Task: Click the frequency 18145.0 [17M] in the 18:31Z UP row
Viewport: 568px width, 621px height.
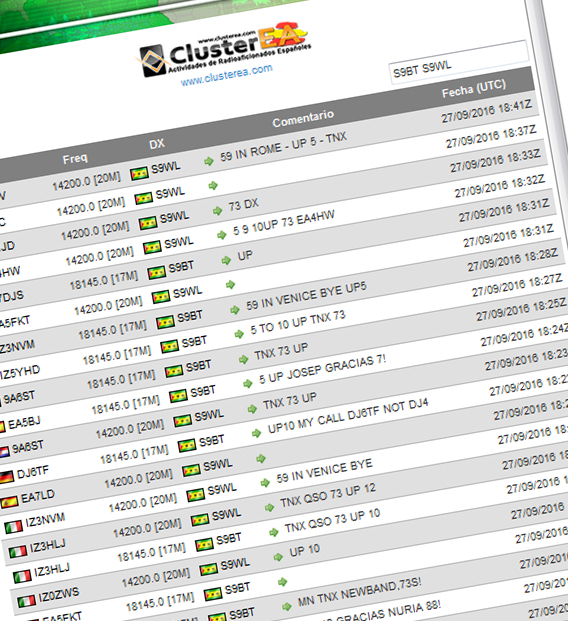Action: [104, 280]
